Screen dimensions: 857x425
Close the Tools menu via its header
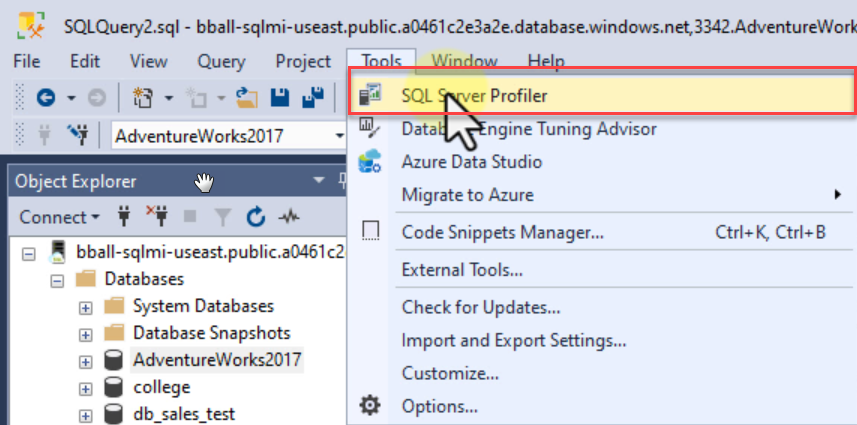(381, 61)
